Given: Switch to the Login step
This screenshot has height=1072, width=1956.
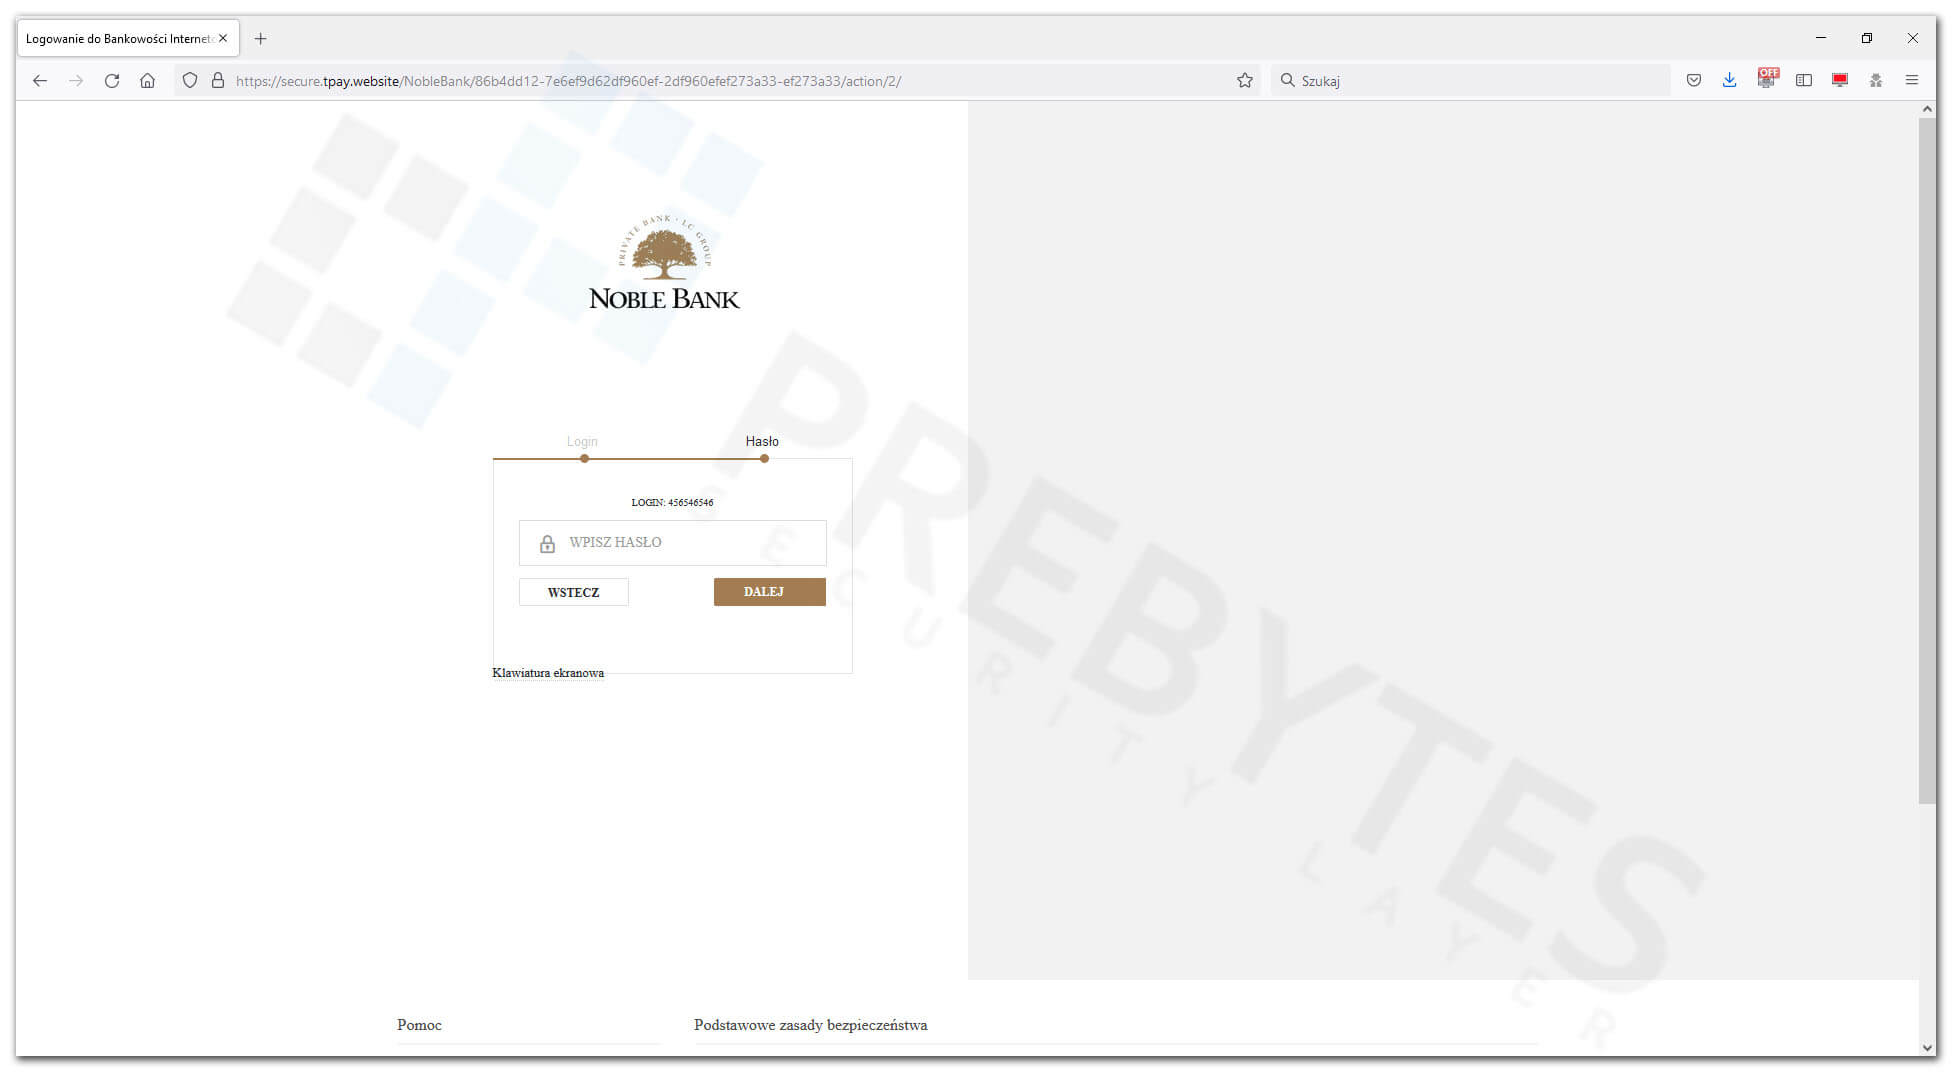Looking at the screenshot, I should [582, 441].
